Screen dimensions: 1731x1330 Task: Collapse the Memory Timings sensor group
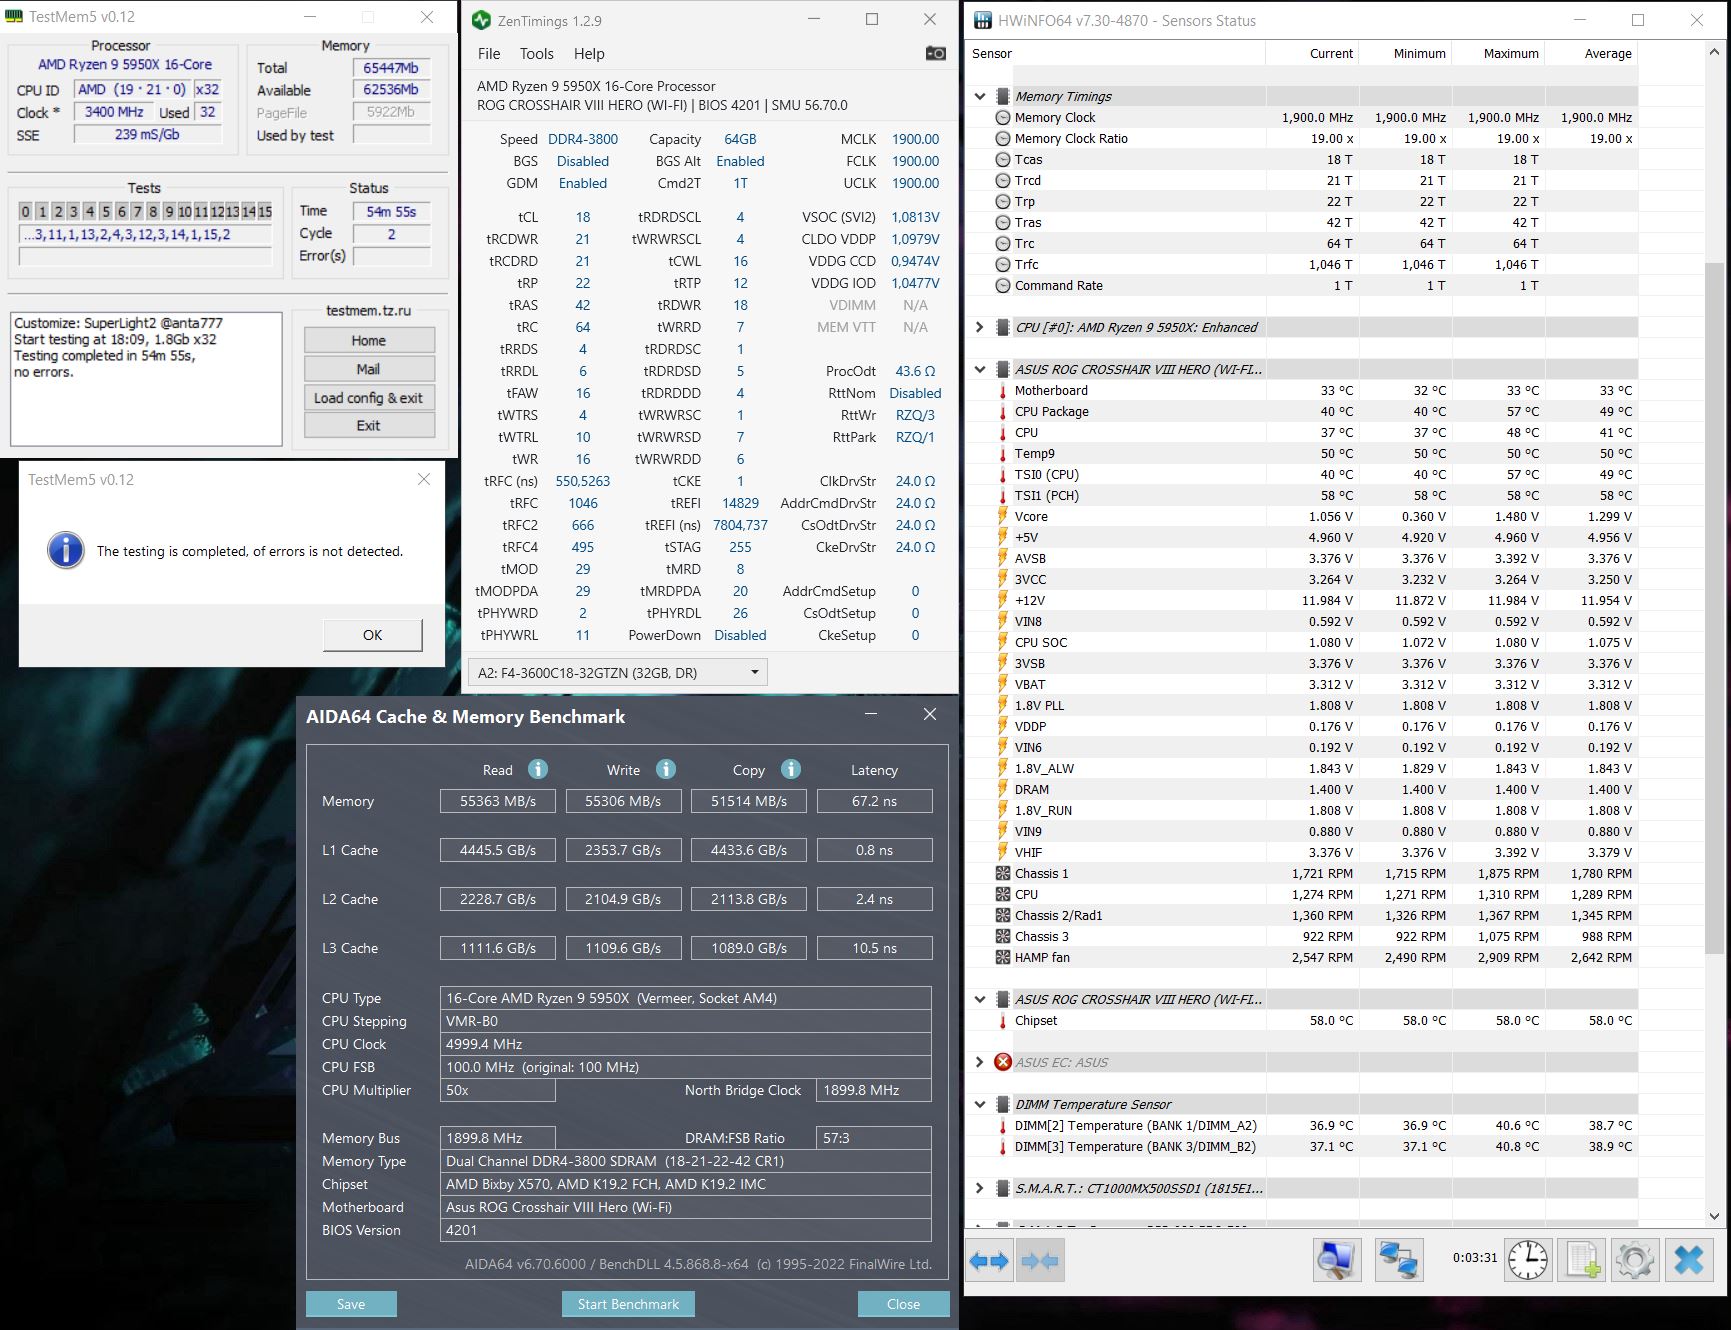click(980, 96)
